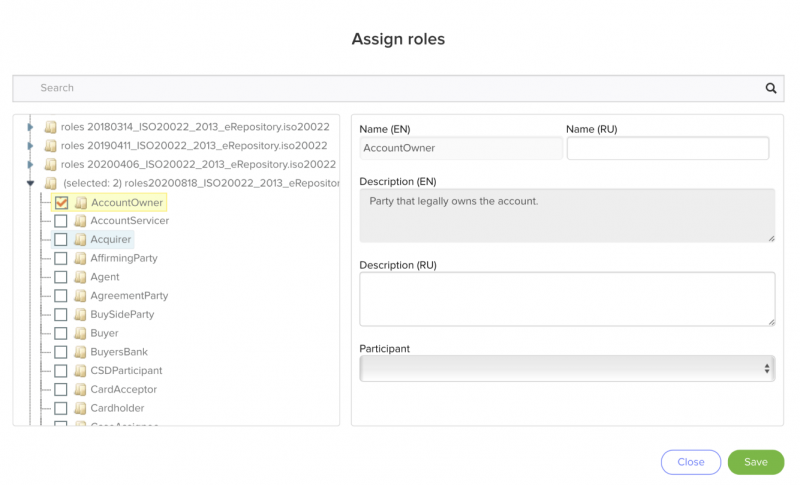Click the CardAcceptor folder icon
This screenshot has width=800, height=485.
click(x=80, y=390)
